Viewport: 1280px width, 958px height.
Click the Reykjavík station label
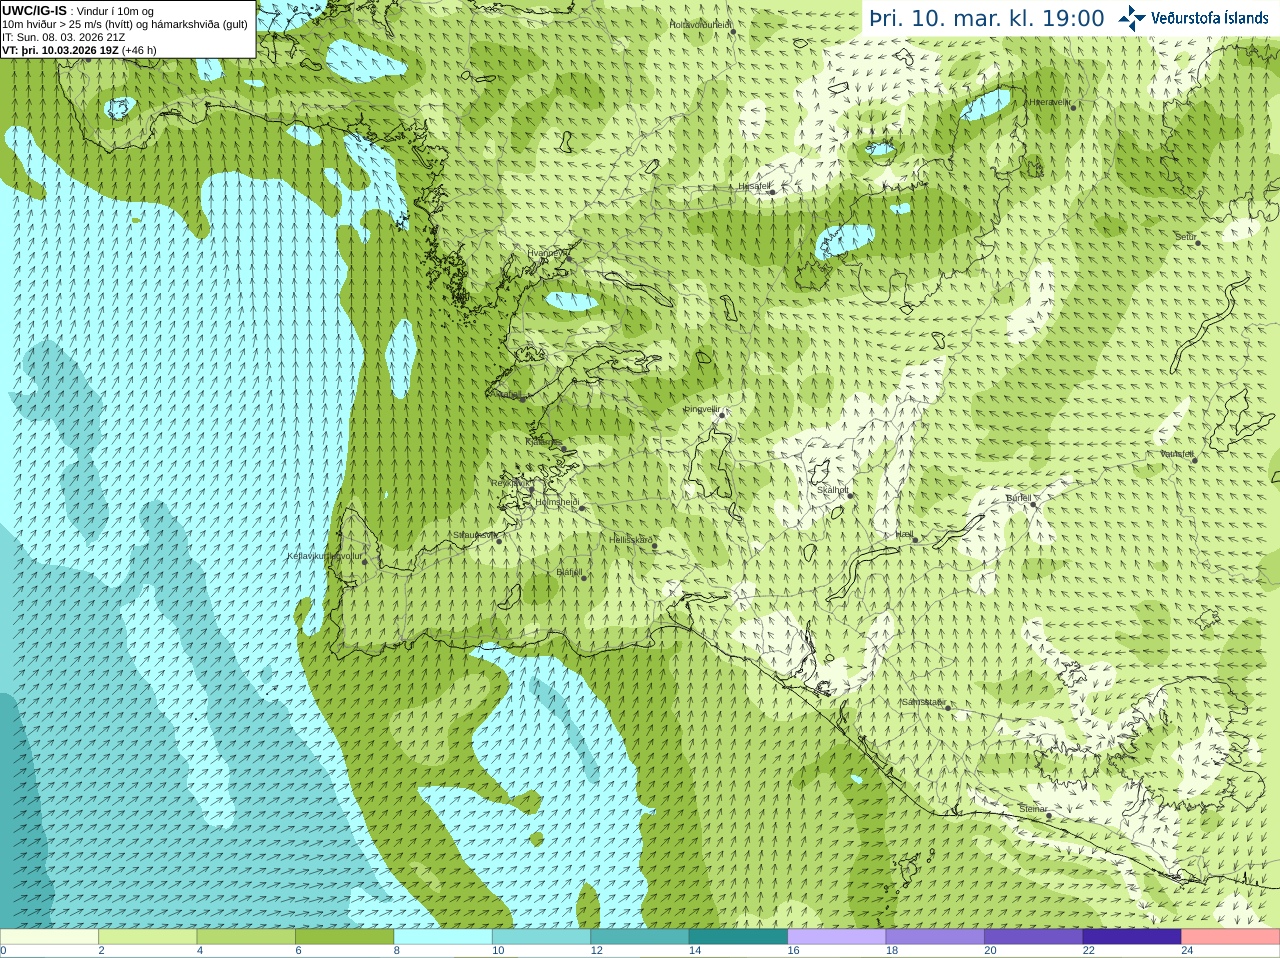511,483
